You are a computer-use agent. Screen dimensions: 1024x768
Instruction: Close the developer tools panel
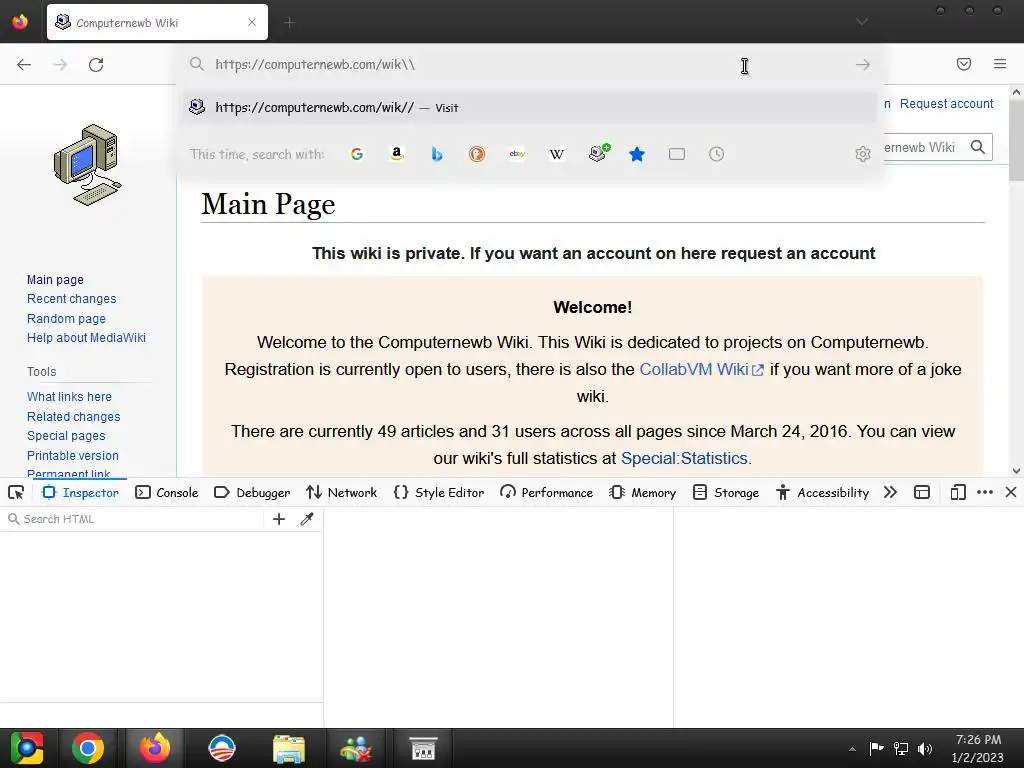click(x=1011, y=492)
